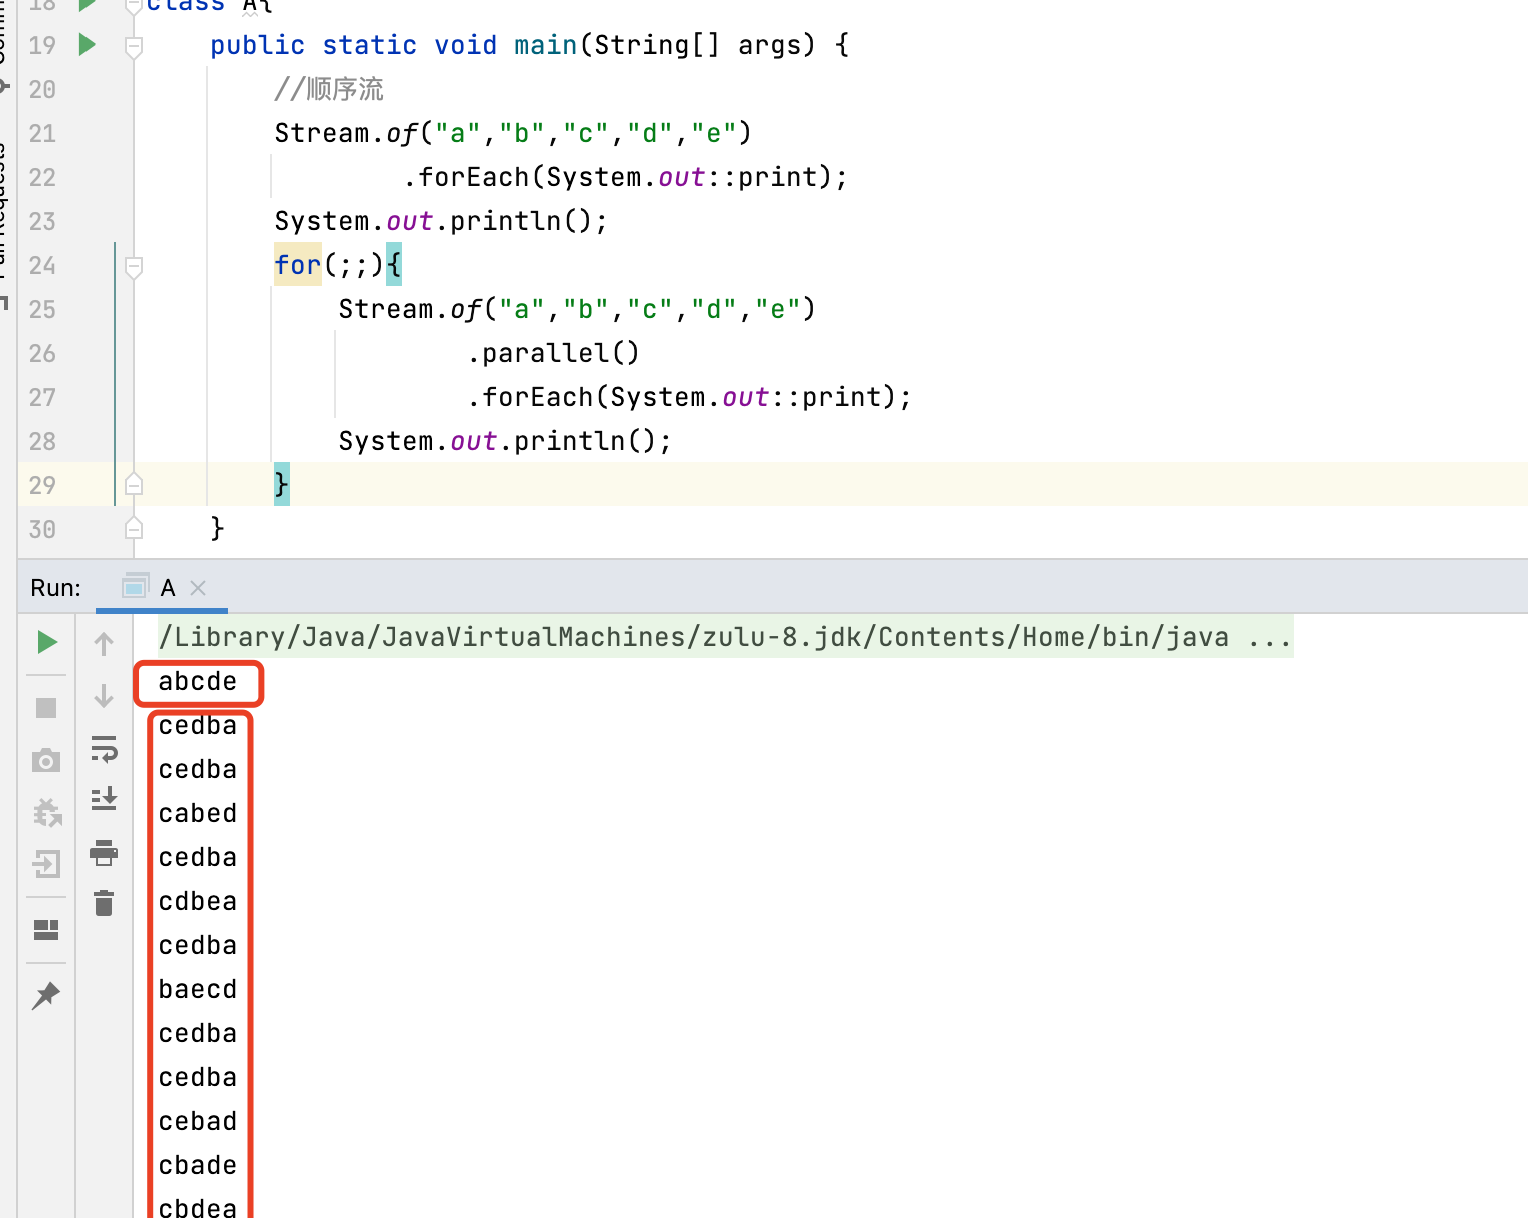Run main method from line 19 gutter
This screenshot has height=1218, width=1528.
pyautogui.click(x=88, y=45)
